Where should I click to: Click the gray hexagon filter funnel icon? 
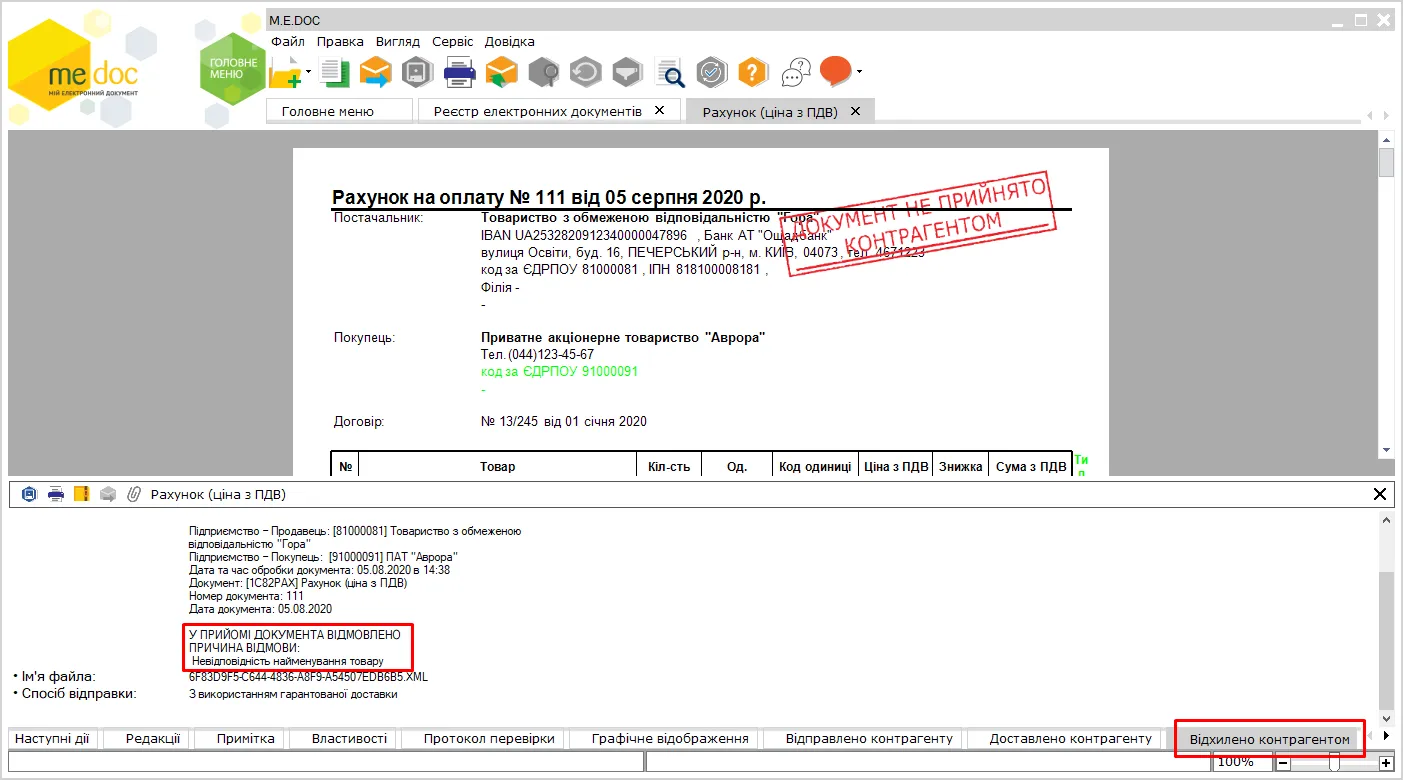627,72
